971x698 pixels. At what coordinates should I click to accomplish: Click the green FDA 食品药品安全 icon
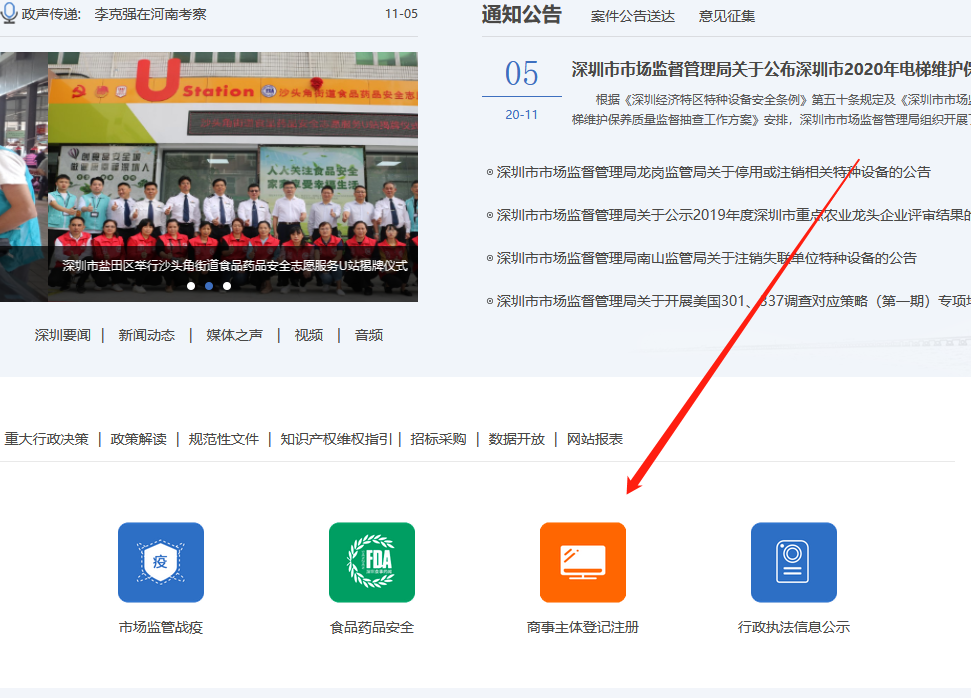[371, 562]
